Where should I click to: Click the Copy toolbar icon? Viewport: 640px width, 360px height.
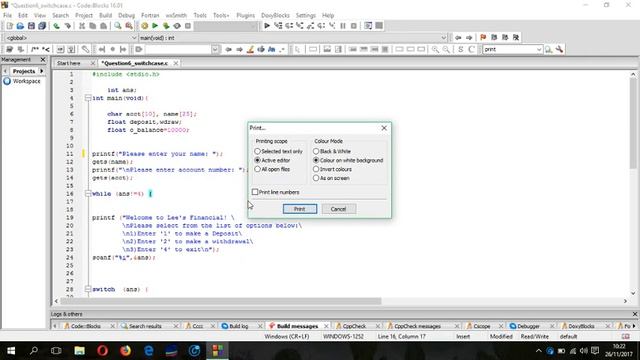pos(93,26)
